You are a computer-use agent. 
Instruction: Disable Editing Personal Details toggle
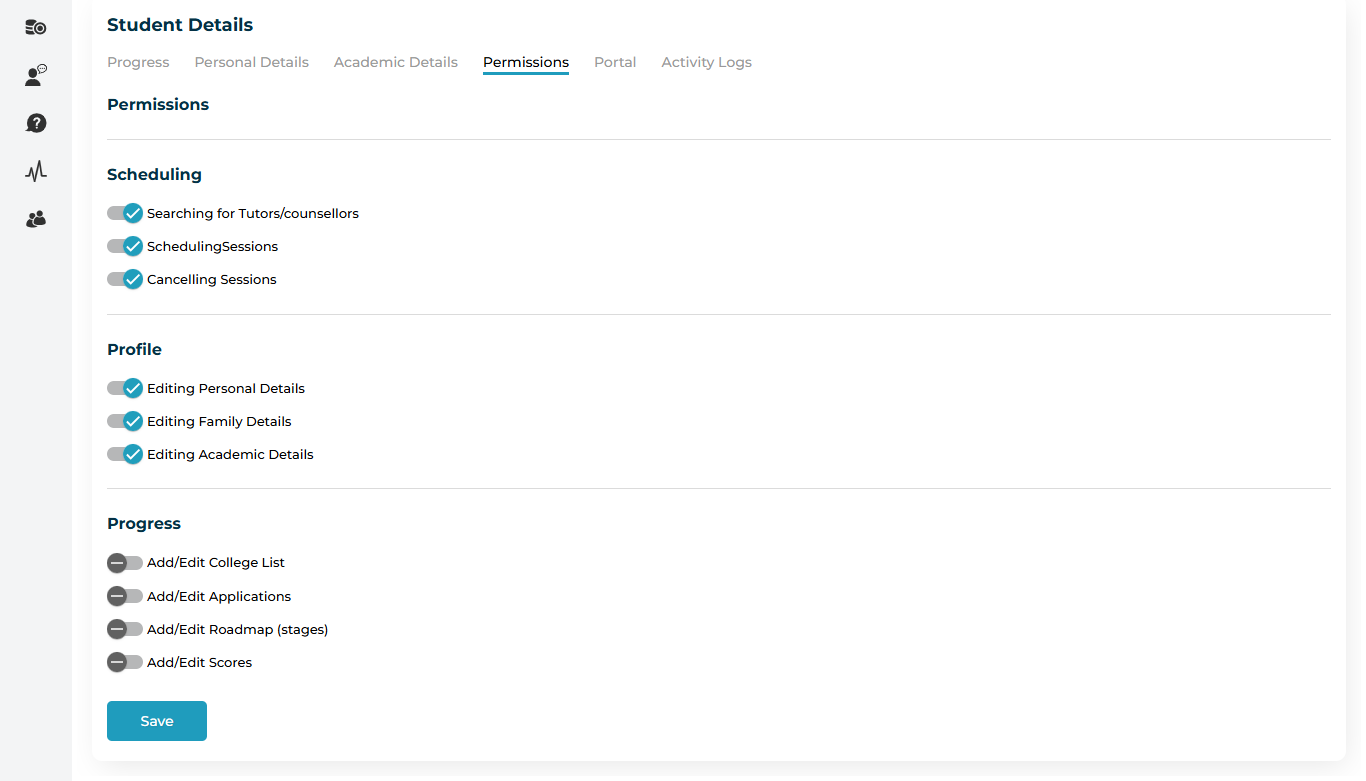tap(125, 388)
